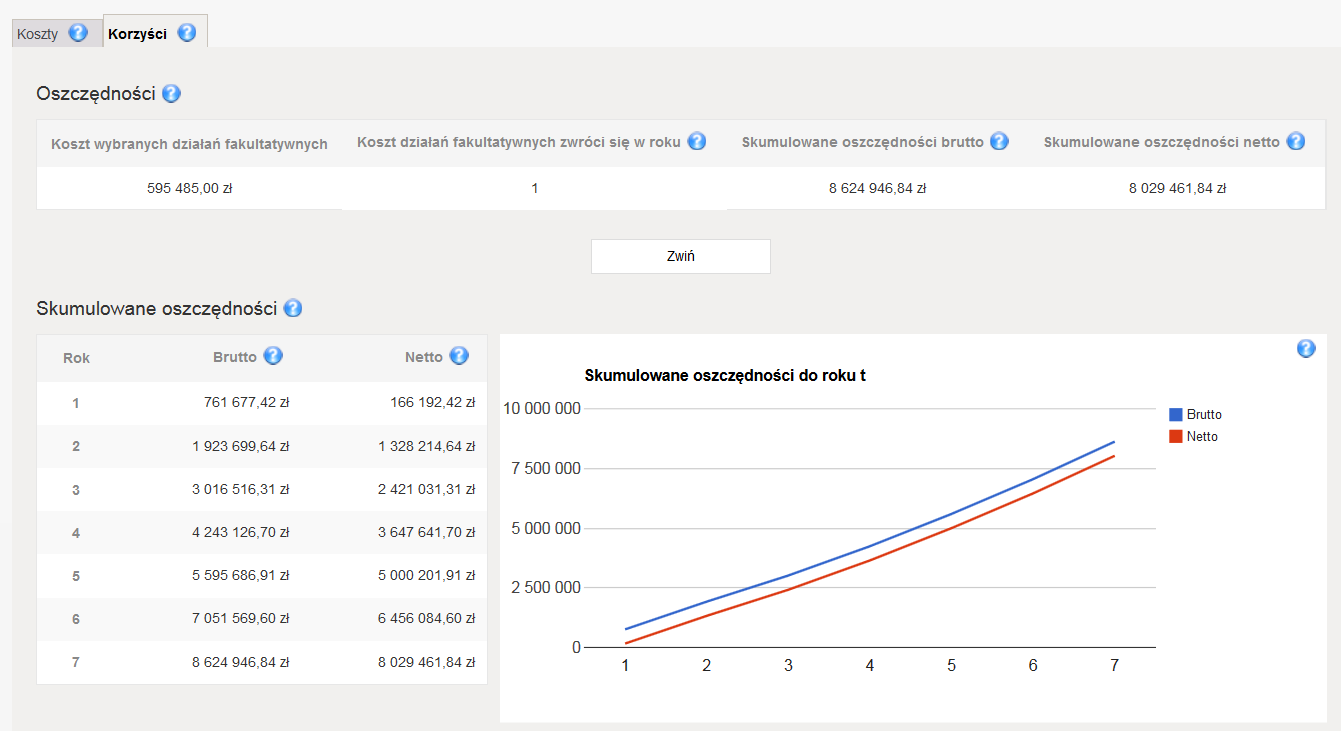Click the Netto legend label
The width and height of the screenshot is (1341, 731).
tap(1202, 437)
